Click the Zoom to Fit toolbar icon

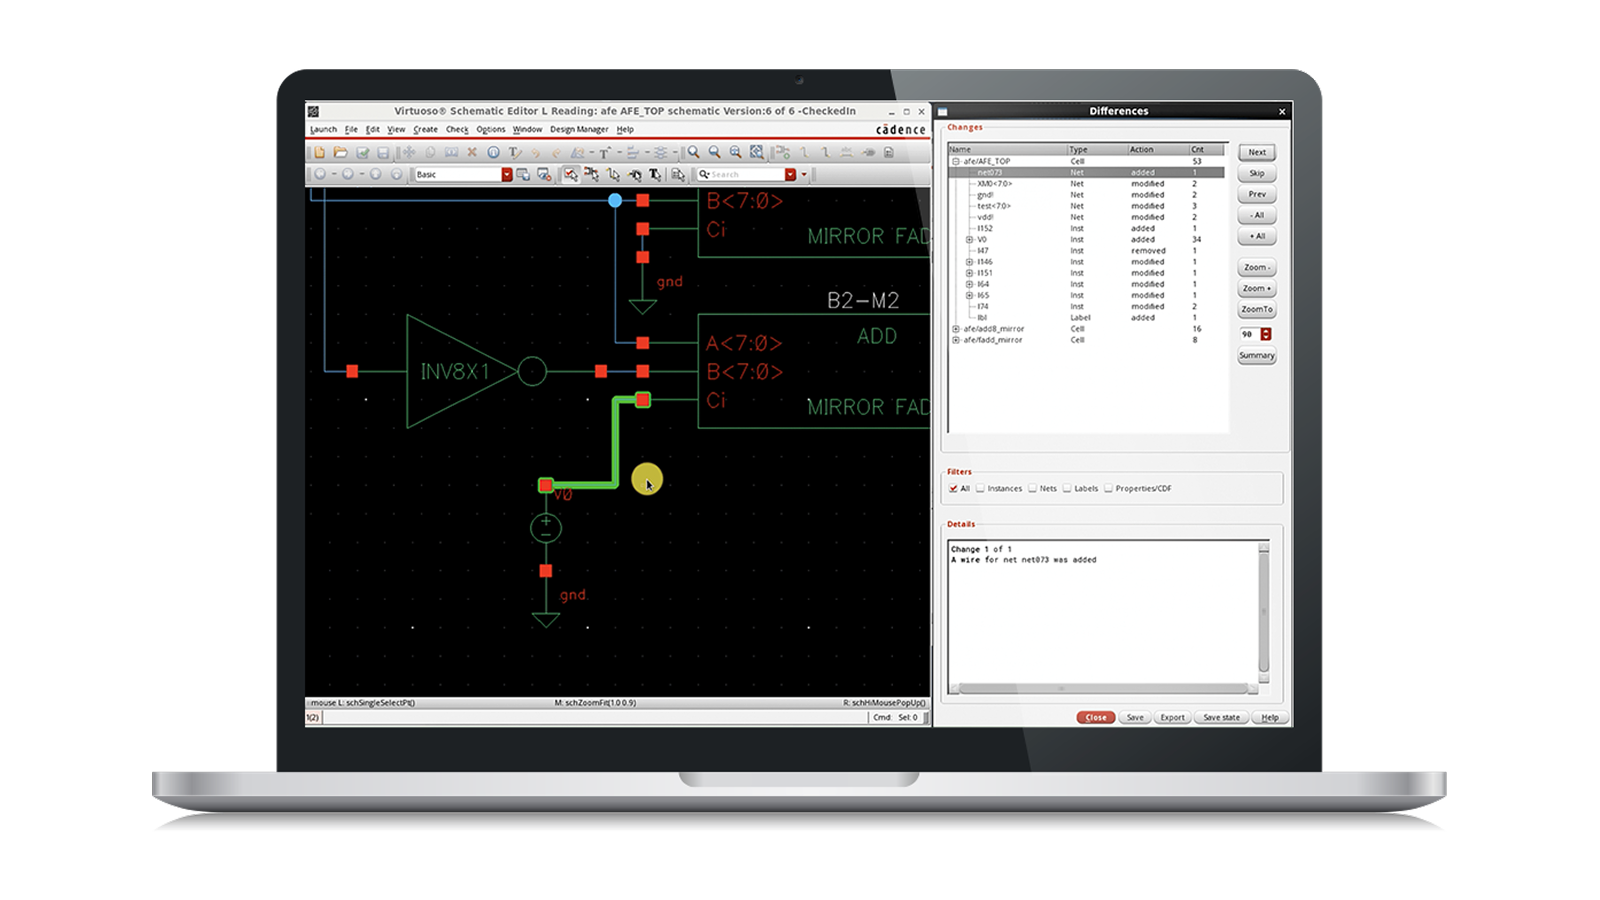coord(735,153)
